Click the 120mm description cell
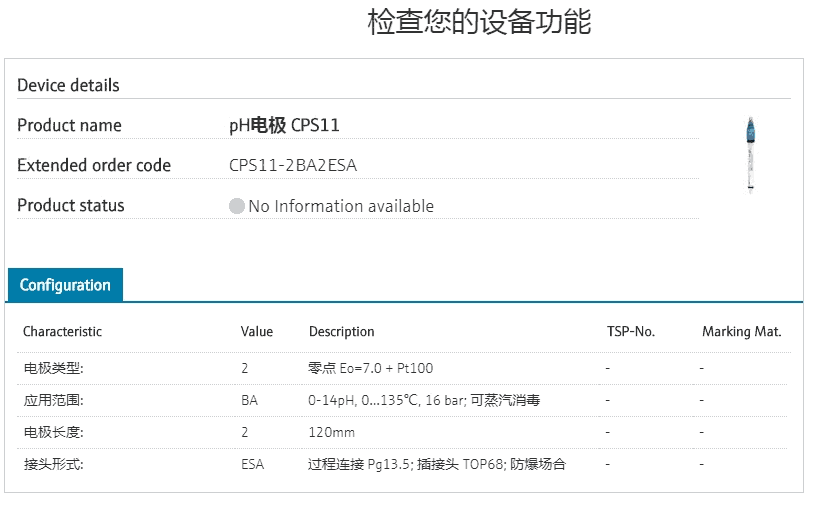Viewport: 822px width, 515px height. tap(331, 432)
